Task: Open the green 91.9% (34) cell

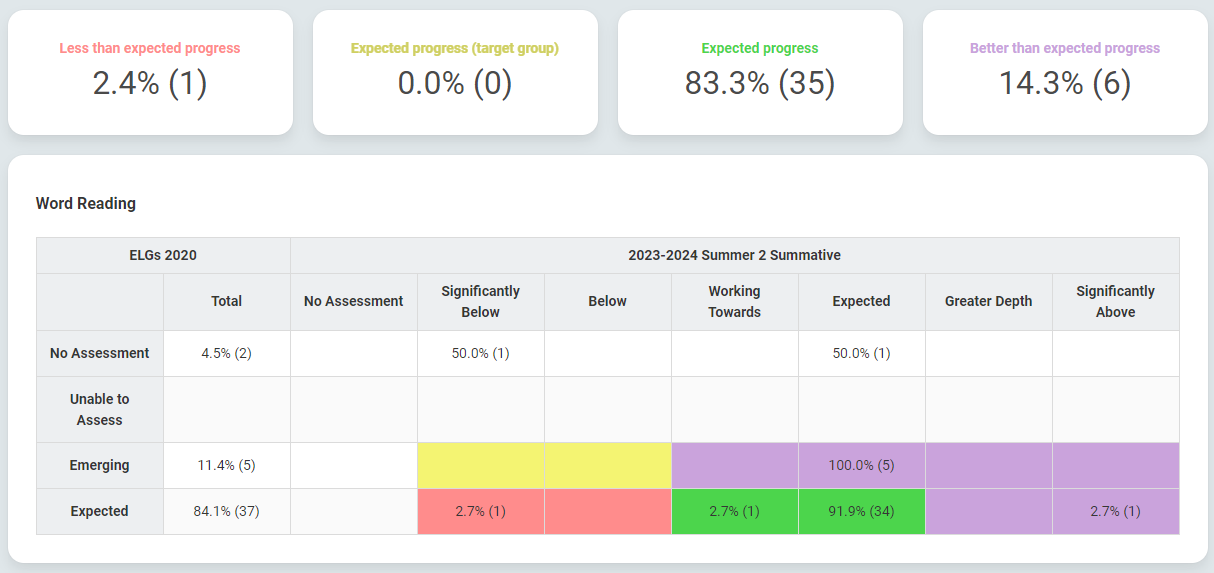Action: (x=861, y=511)
